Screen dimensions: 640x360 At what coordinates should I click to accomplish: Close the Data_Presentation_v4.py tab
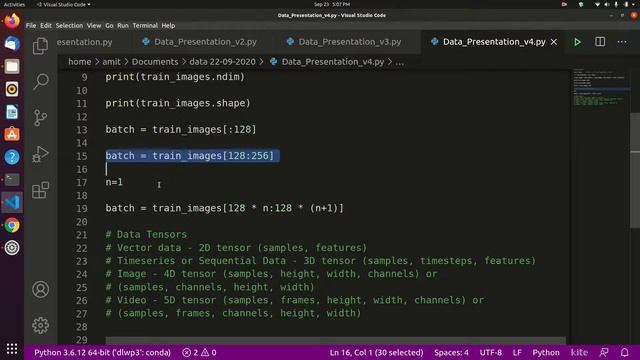click(554, 42)
